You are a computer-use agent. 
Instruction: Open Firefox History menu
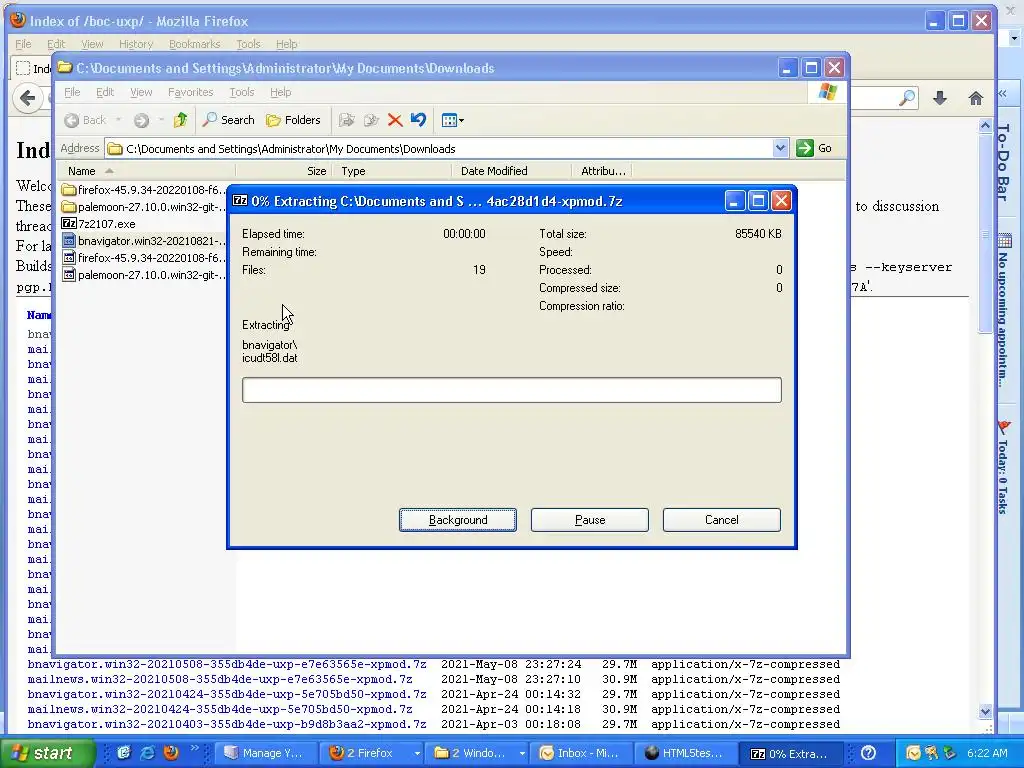click(136, 44)
